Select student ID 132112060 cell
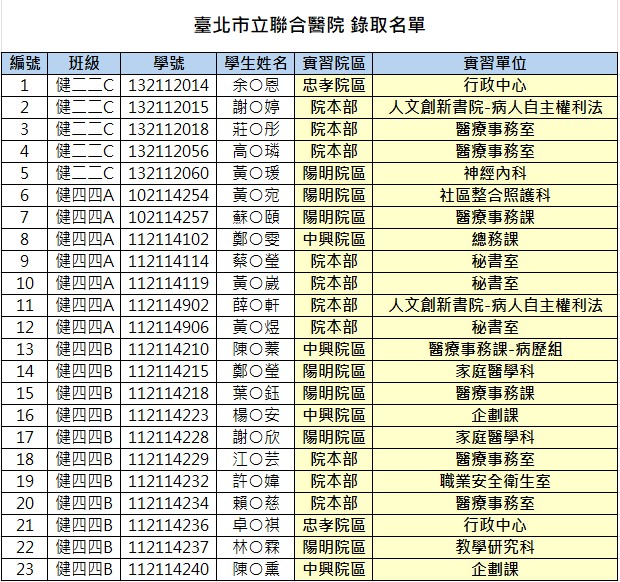Image resolution: width=620 pixels, height=582 pixels. coord(169,173)
